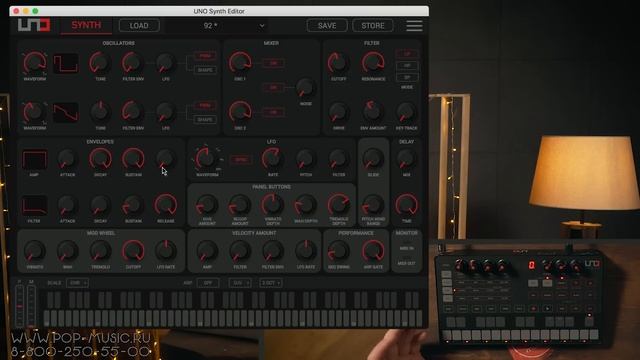Image resolution: width=640 pixels, height=360 pixels.
Task: Click oscillator 1 Waveform knob
Action: (35, 63)
